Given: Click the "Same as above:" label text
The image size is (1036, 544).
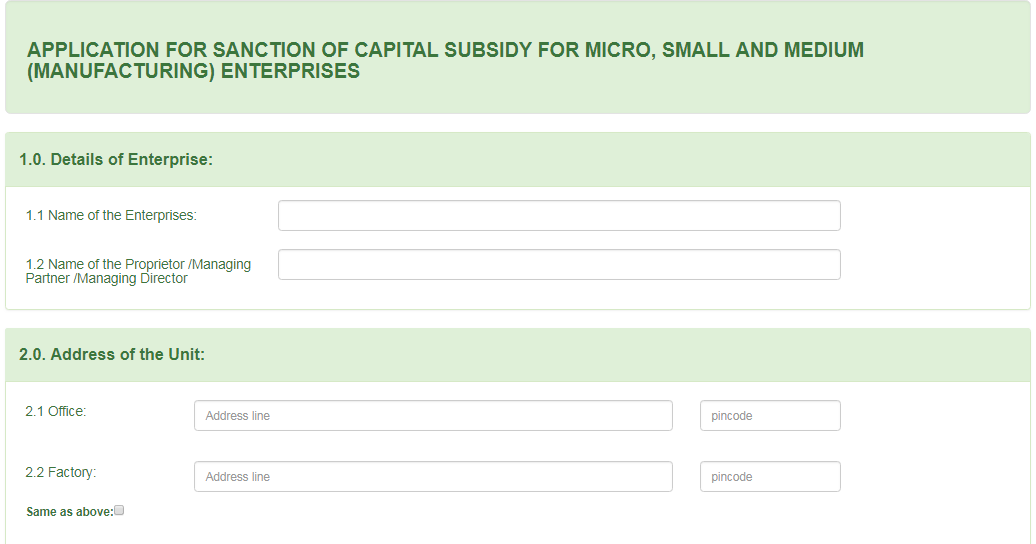Looking at the screenshot, I should (69, 512).
